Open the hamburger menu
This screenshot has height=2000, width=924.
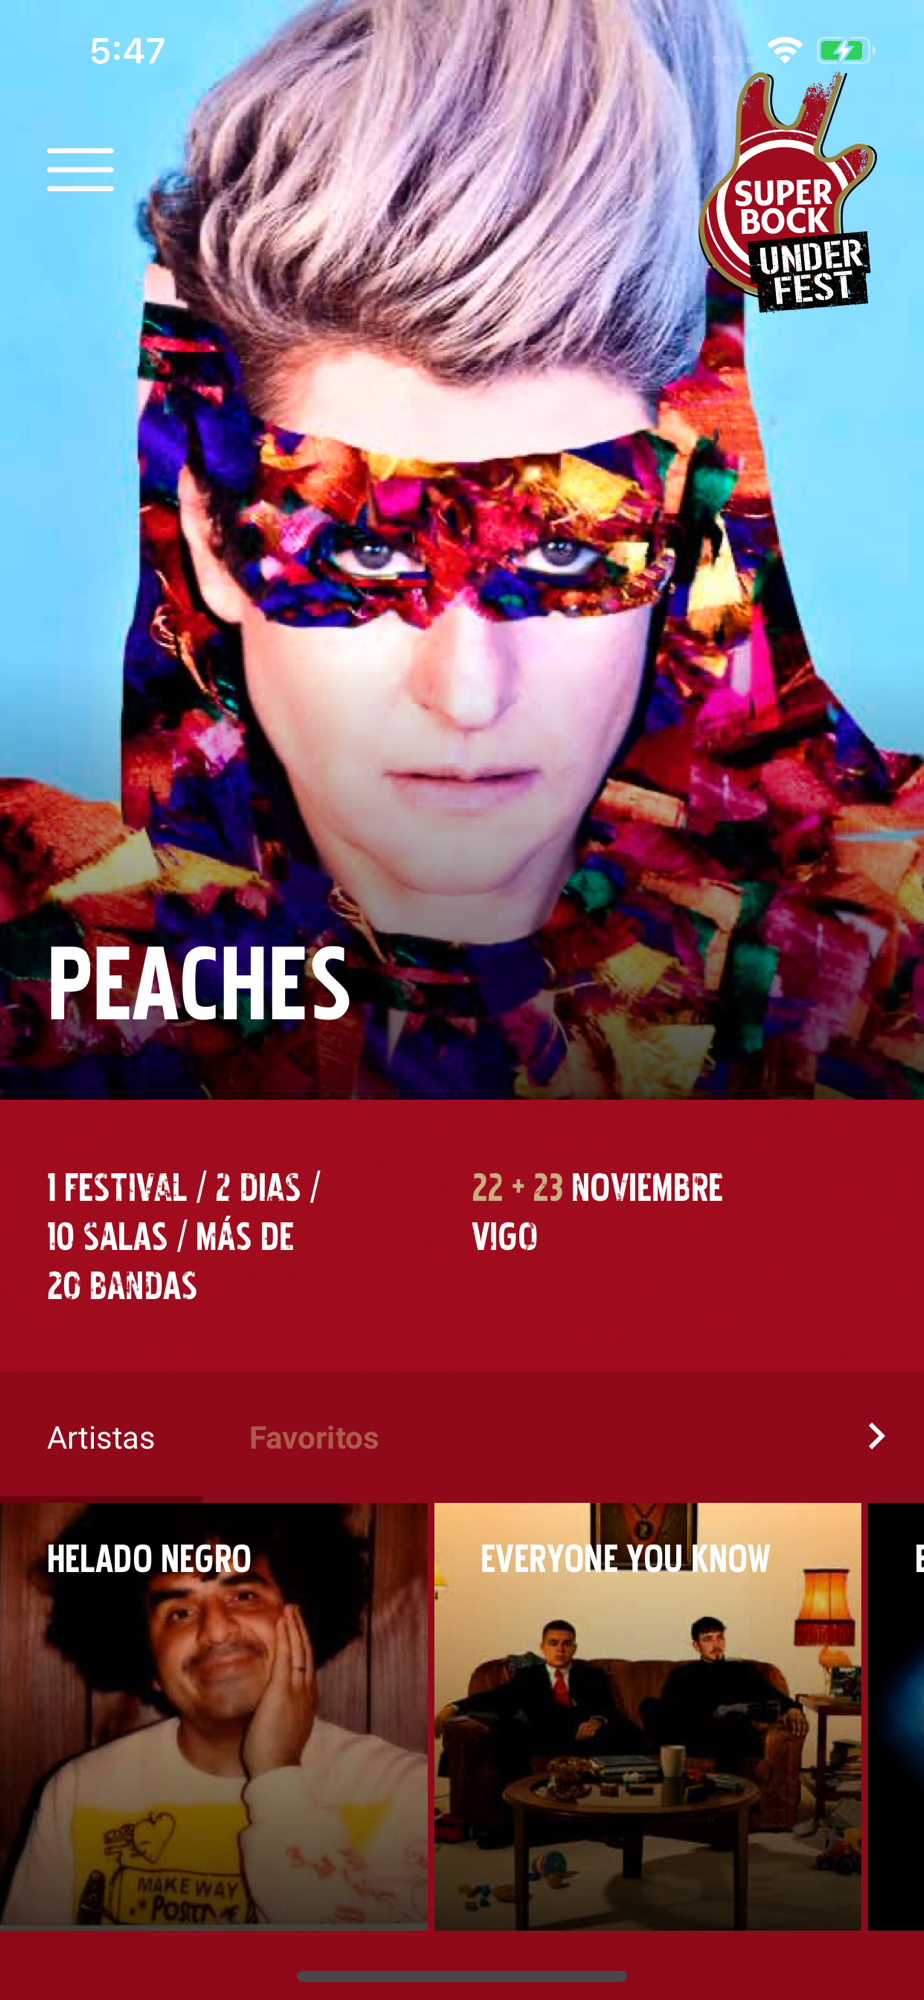(80, 169)
